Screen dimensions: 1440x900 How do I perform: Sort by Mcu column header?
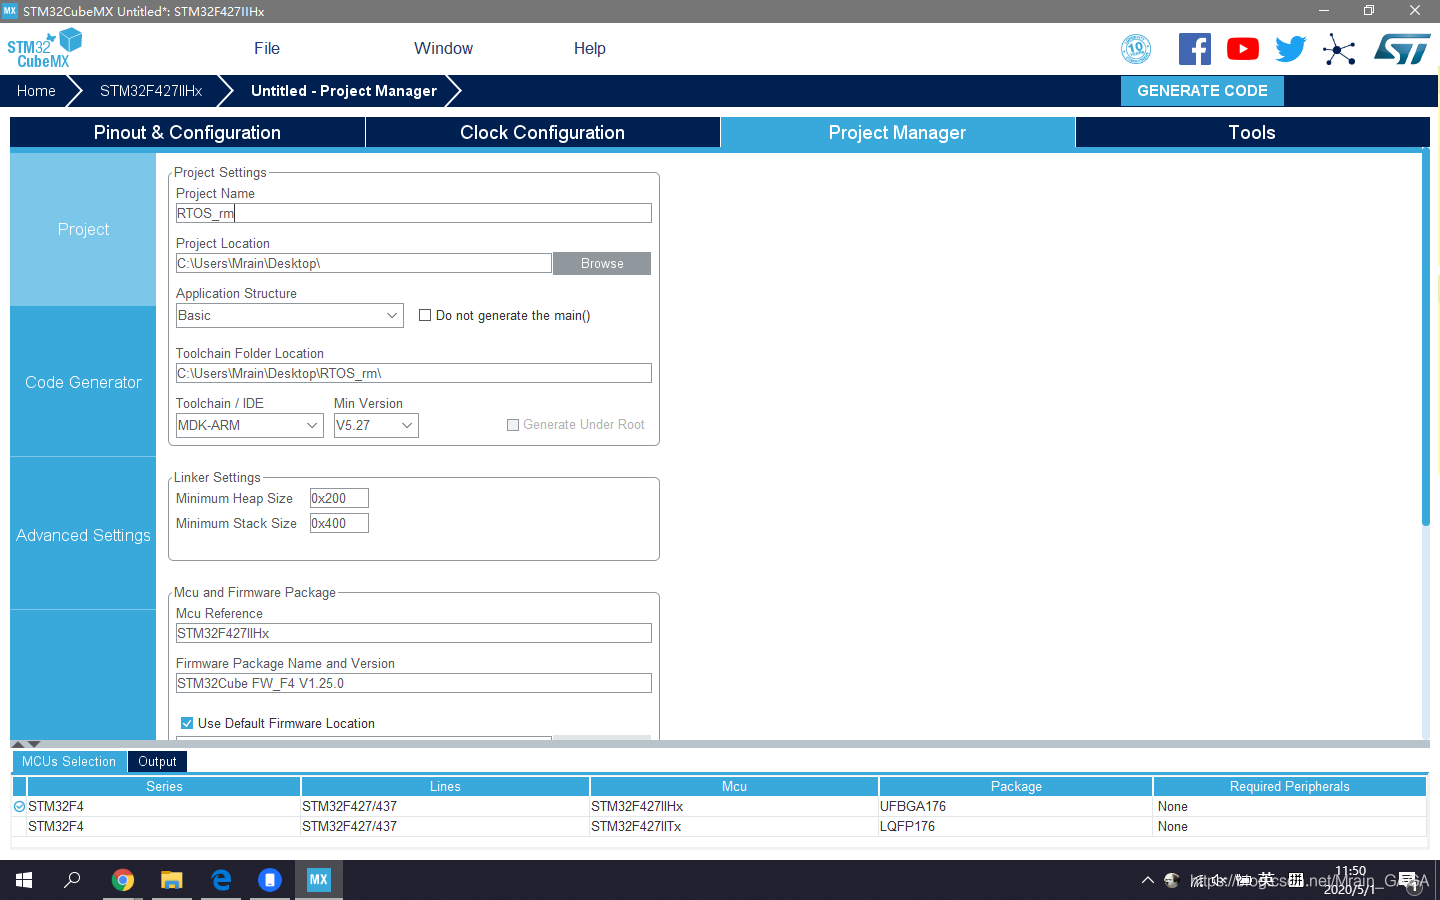click(734, 786)
